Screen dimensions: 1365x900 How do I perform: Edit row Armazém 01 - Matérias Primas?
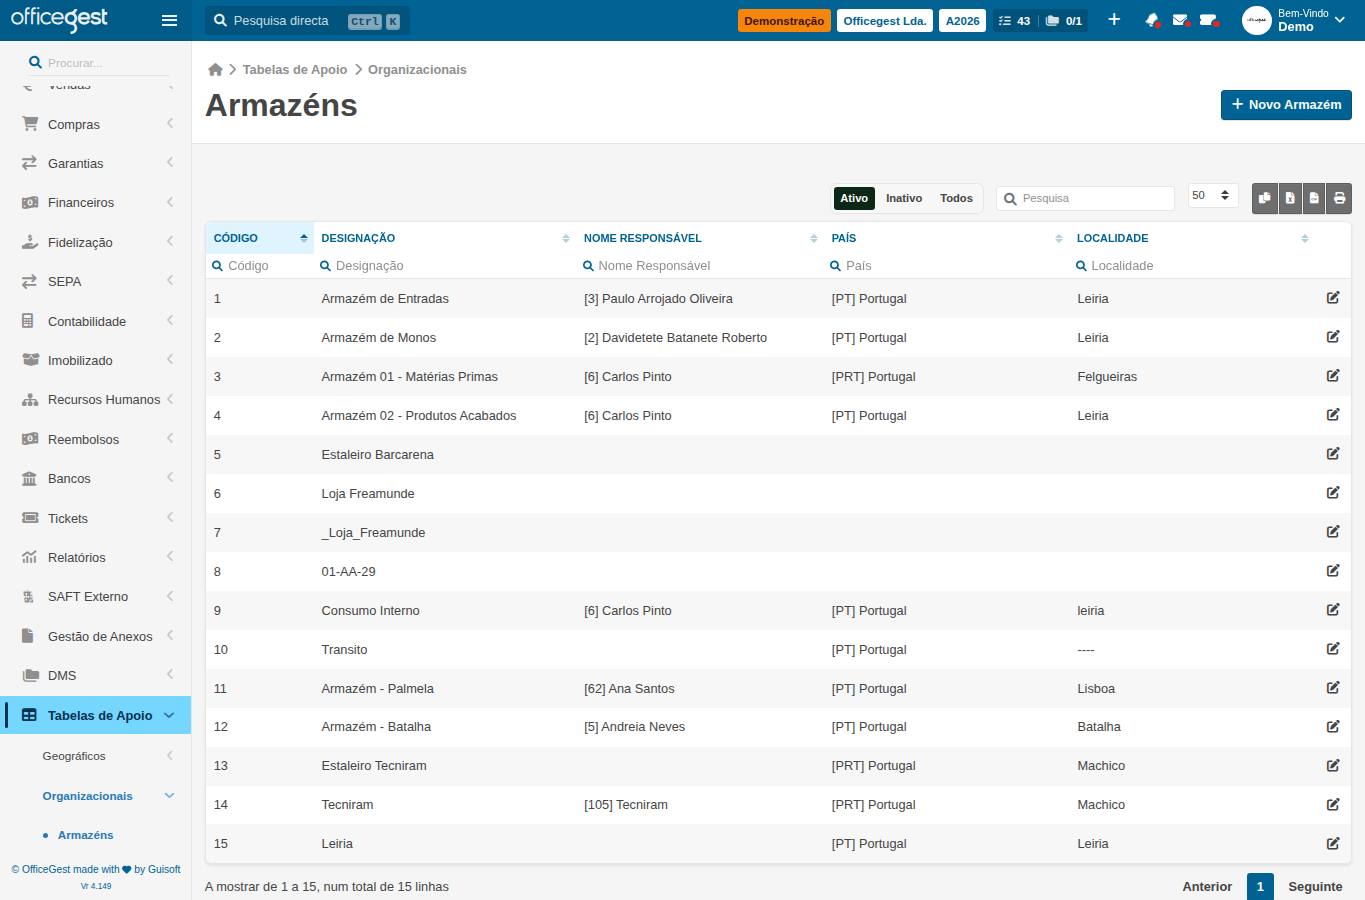coord(1333,376)
